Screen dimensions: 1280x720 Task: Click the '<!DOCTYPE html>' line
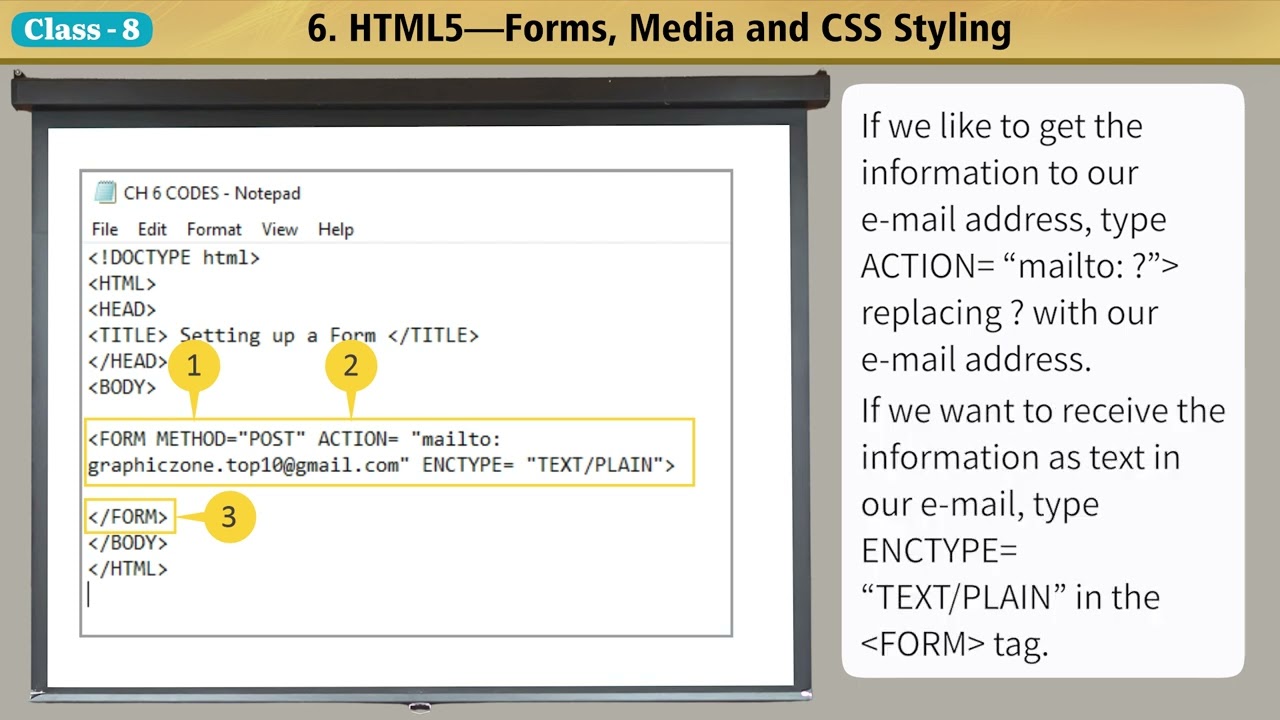174,258
